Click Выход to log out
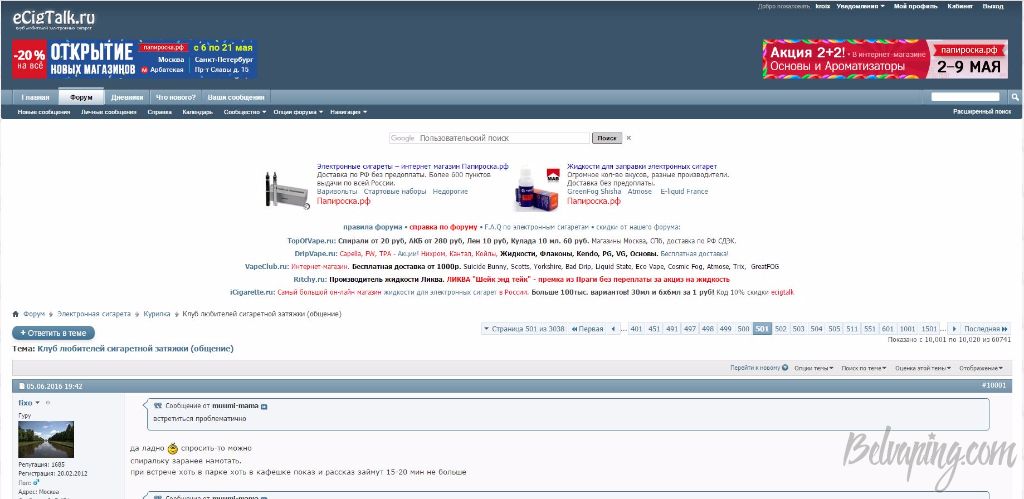 (x=993, y=6)
